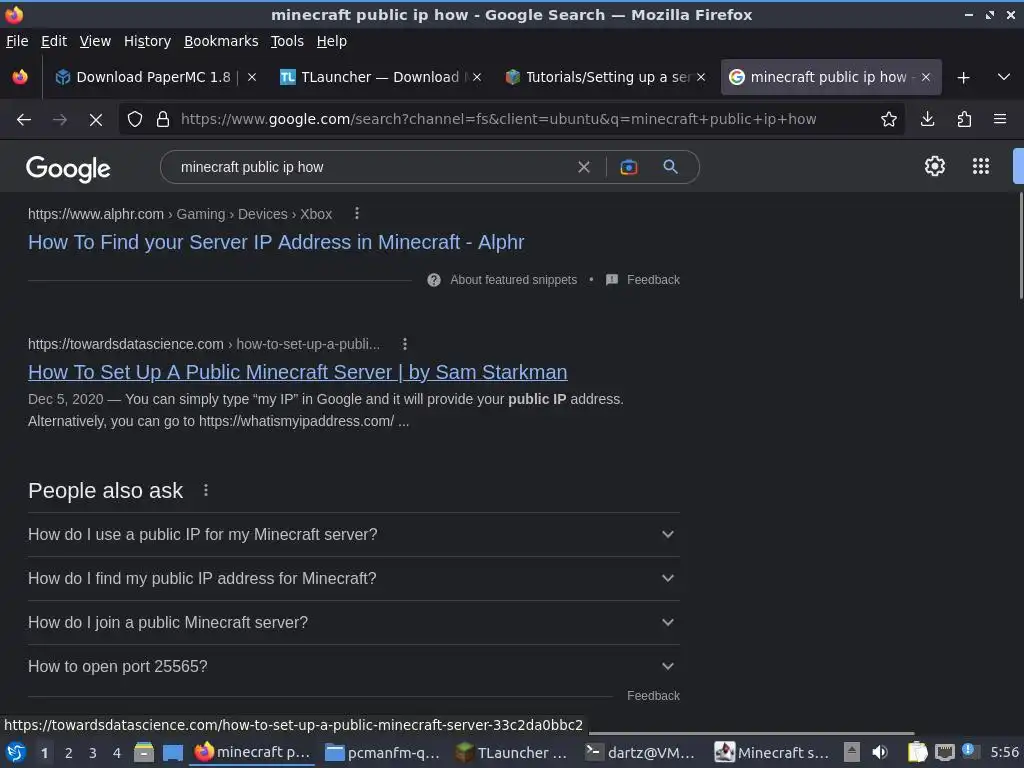Close the Download PaperMC tab
The height and width of the screenshot is (768, 1024).
click(x=251, y=77)
